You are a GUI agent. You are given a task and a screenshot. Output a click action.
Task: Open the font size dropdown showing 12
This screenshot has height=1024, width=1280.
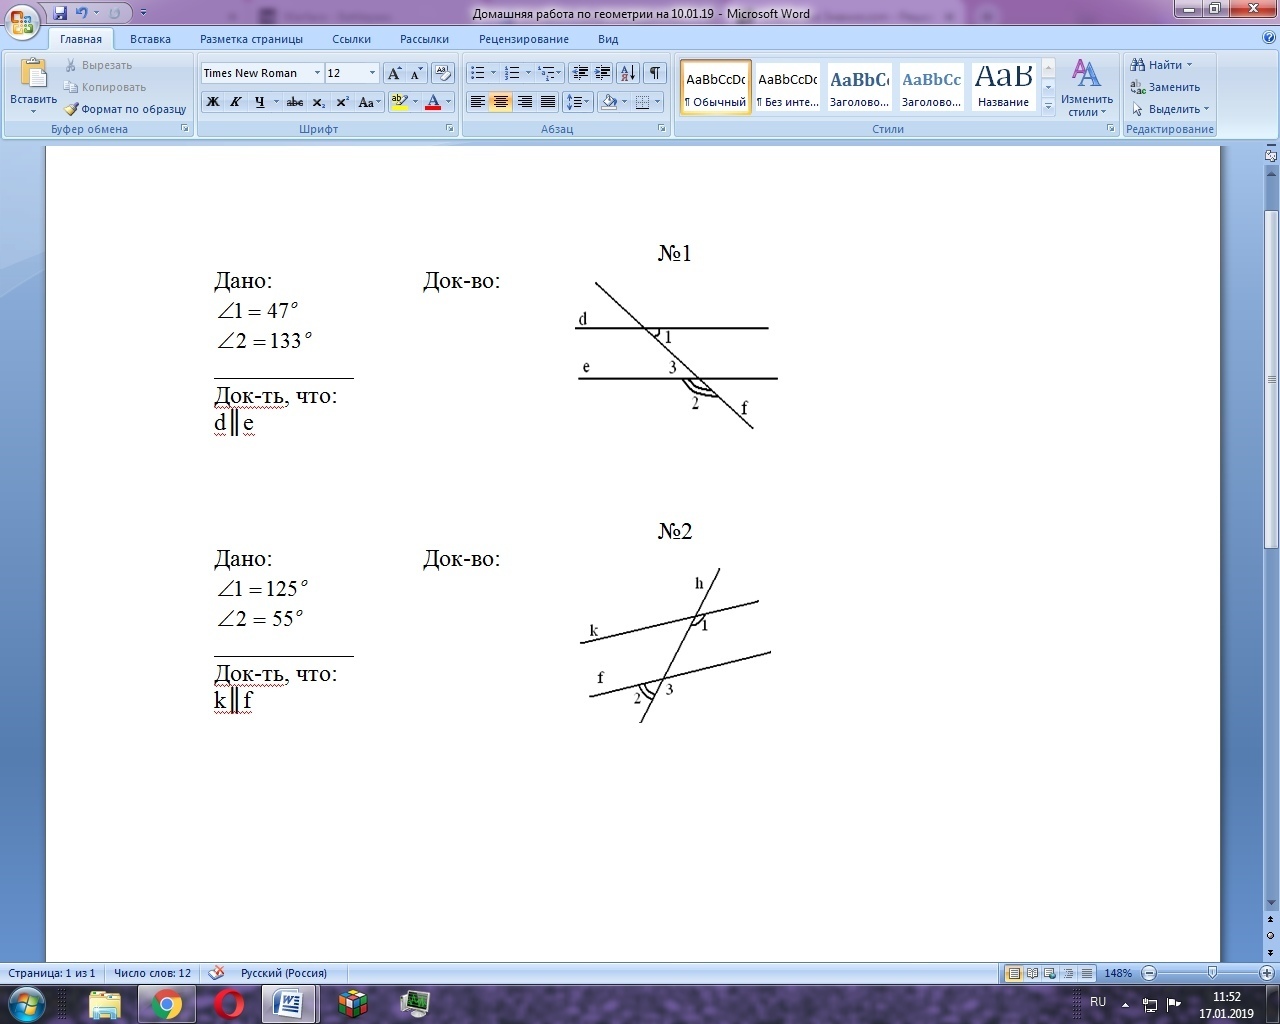pyautogui.click(x=372, y=73)
